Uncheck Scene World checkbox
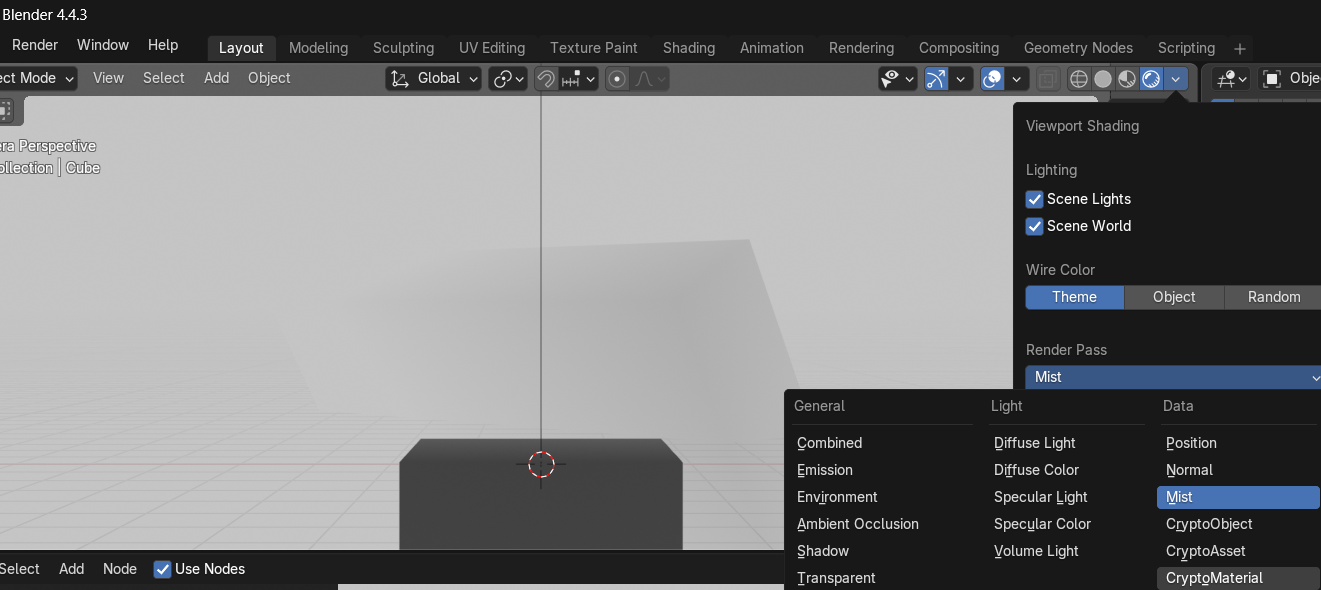 click(1035, 226)
